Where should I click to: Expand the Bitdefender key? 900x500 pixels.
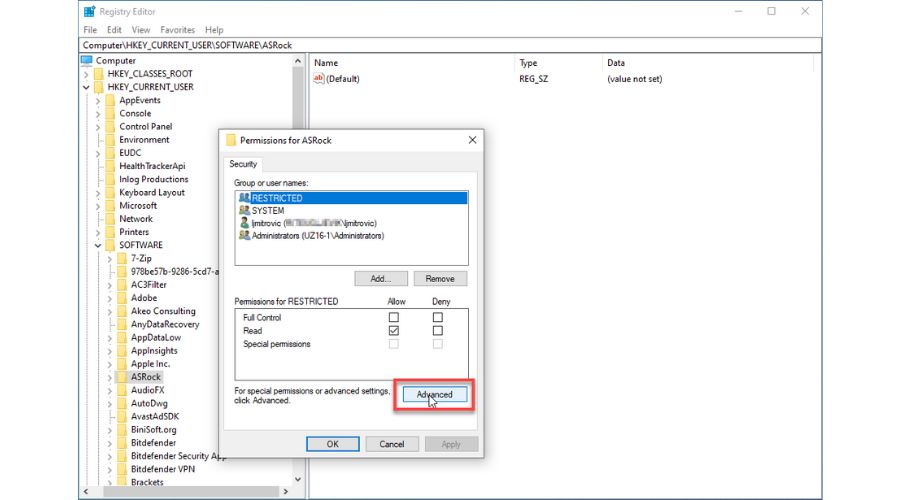click(110, 443)
